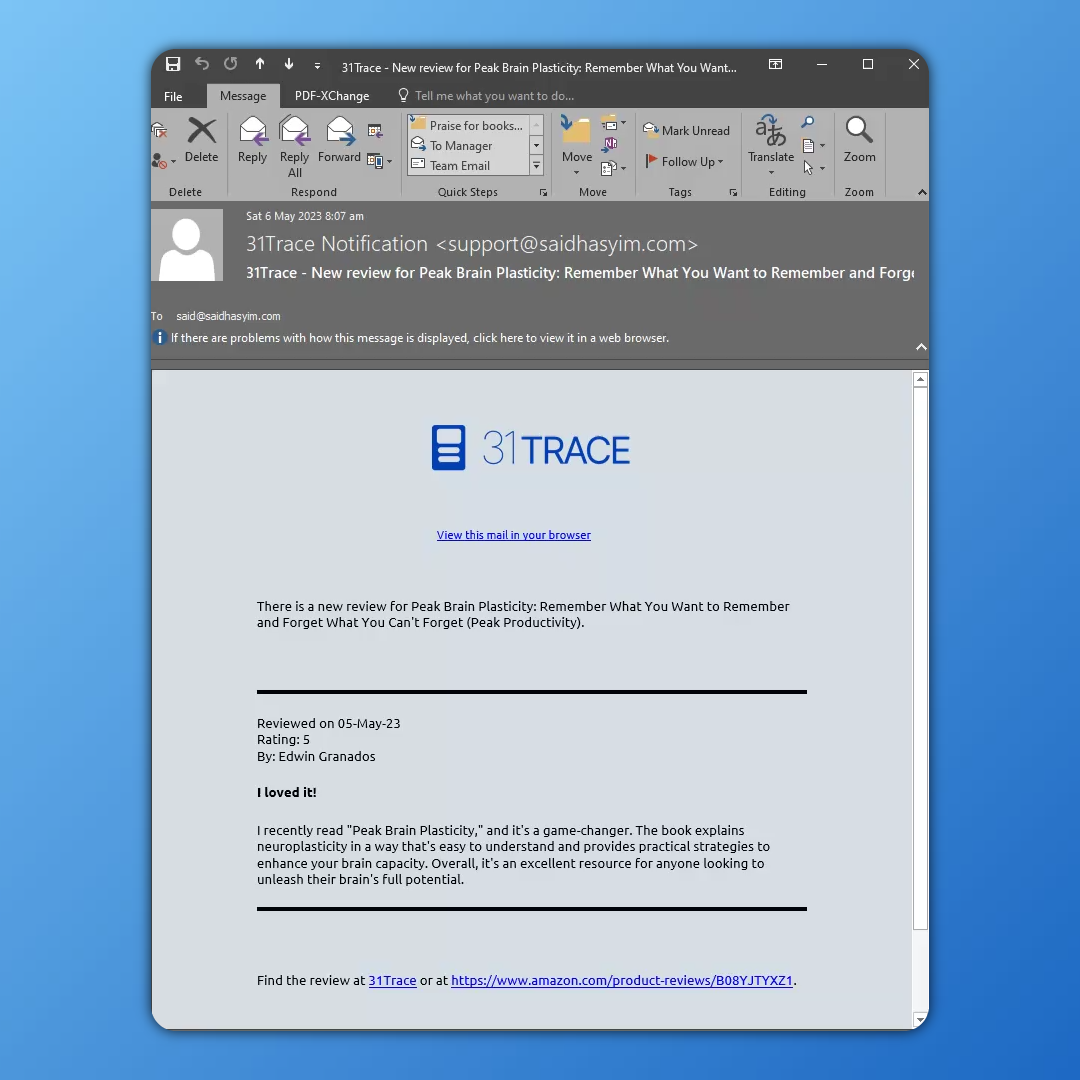Mark this message as Unread

(686, 130)
